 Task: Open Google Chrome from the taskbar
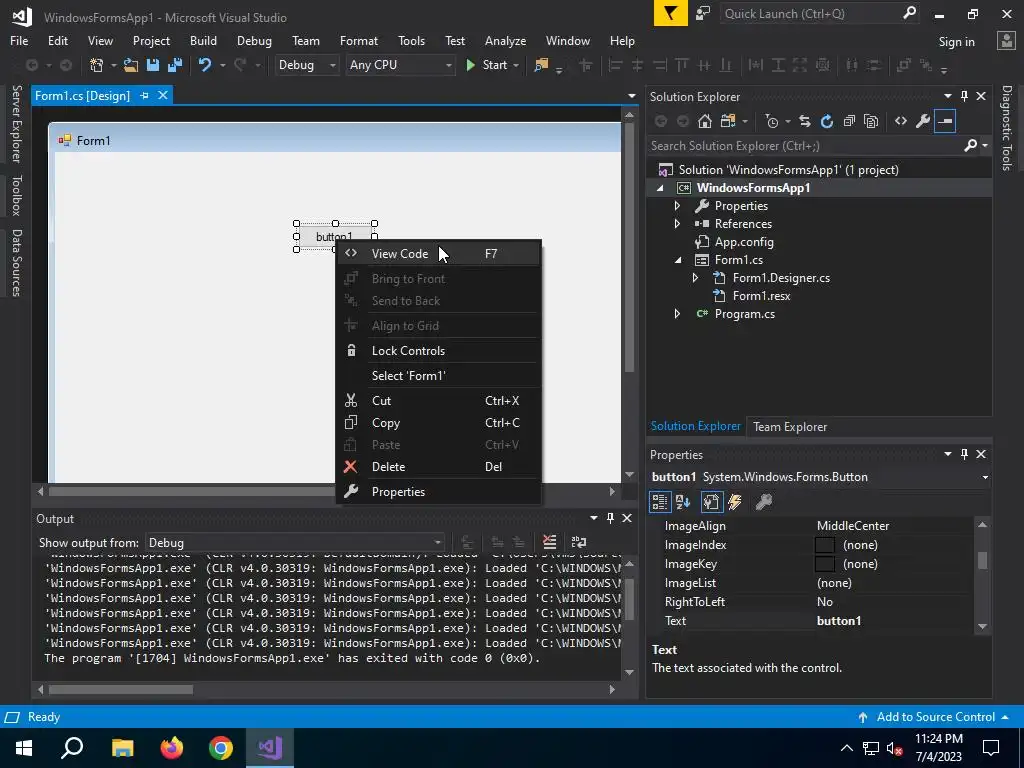[x=221, y=748]
